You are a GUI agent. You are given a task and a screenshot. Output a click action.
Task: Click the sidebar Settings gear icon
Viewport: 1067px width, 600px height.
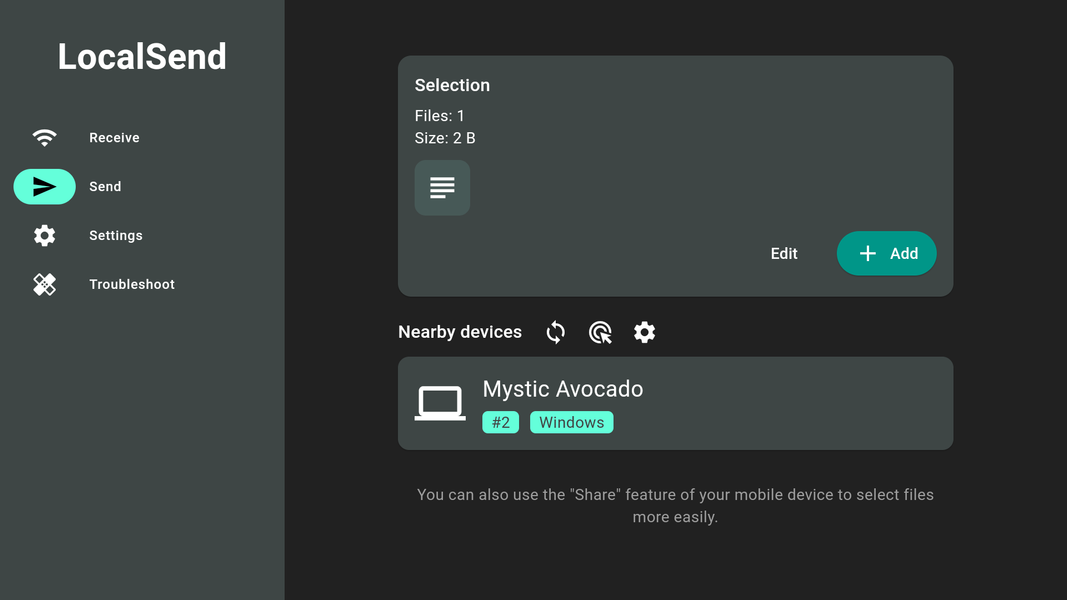point(44,236)
